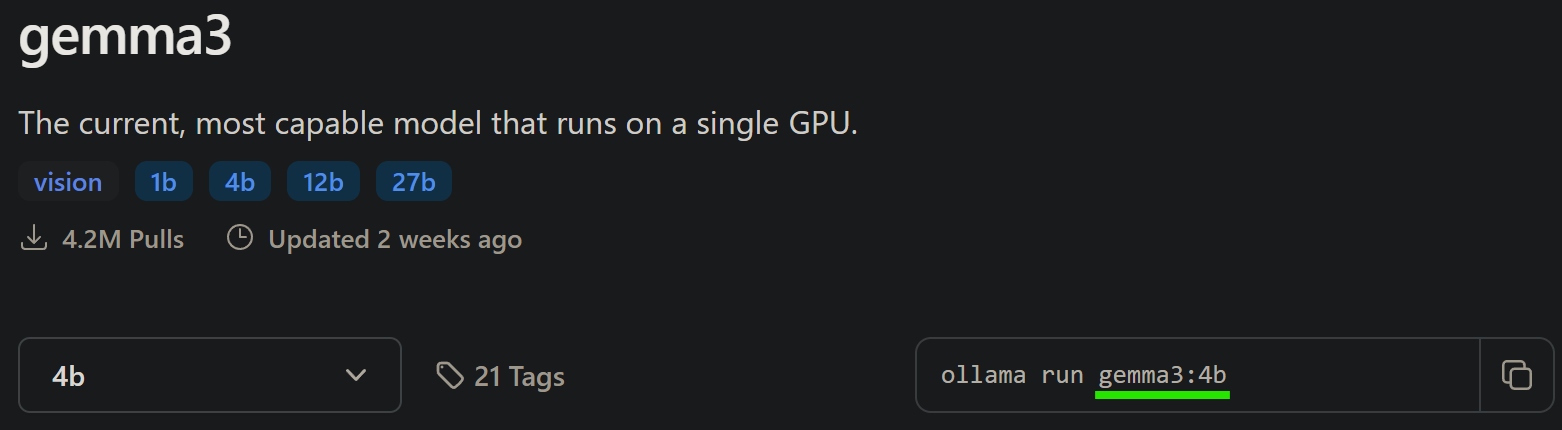Click the Updated 2 weeks ago text
The width and height of the screenshot is (1562, 430).
point(395,240)
